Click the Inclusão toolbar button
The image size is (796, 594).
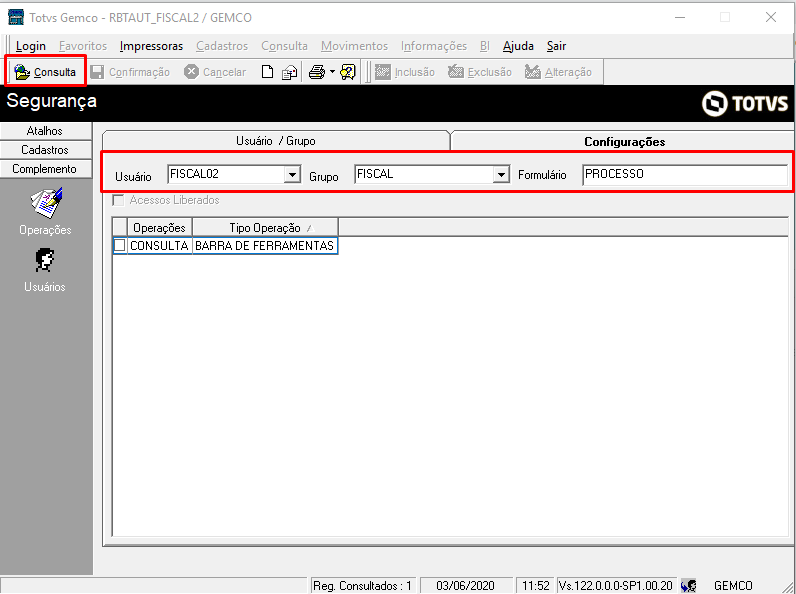click(405, 72)
